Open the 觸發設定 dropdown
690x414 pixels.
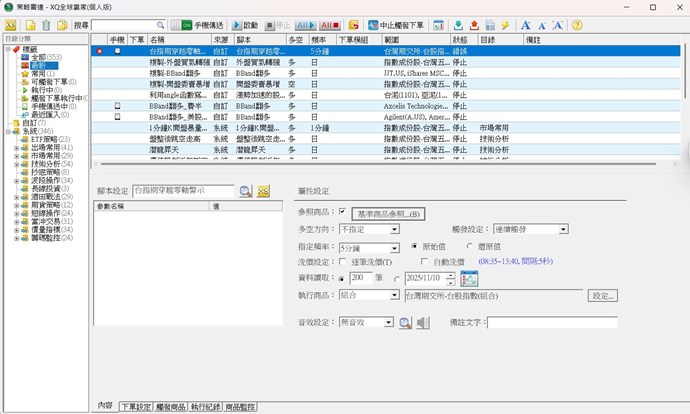[565, 229]
